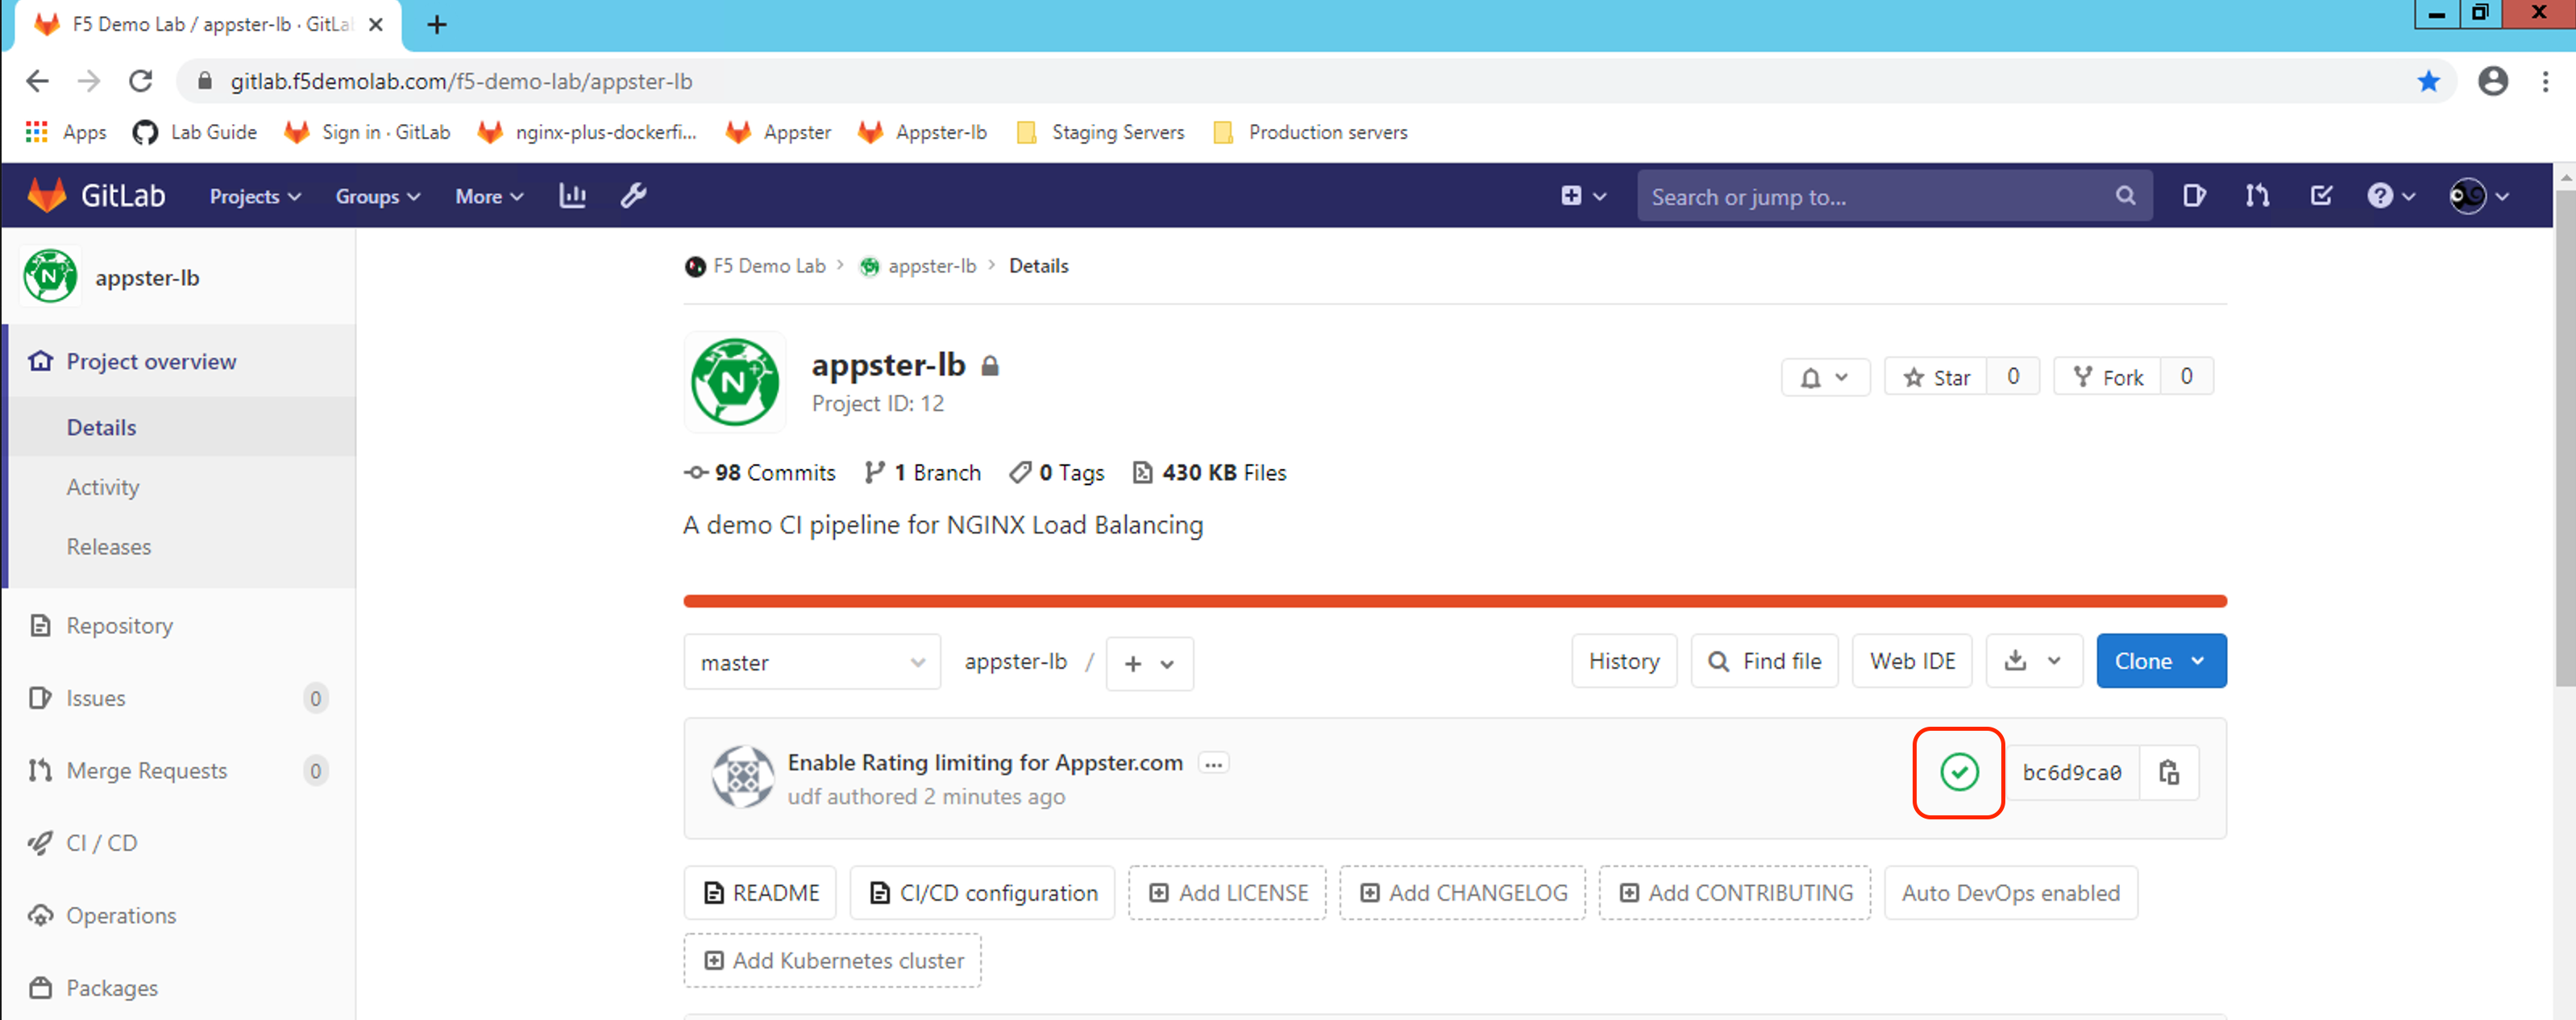2576x1020 pixels.
Task: Open the Staging Servers bookmark folder
Action: click(1099, 132)
